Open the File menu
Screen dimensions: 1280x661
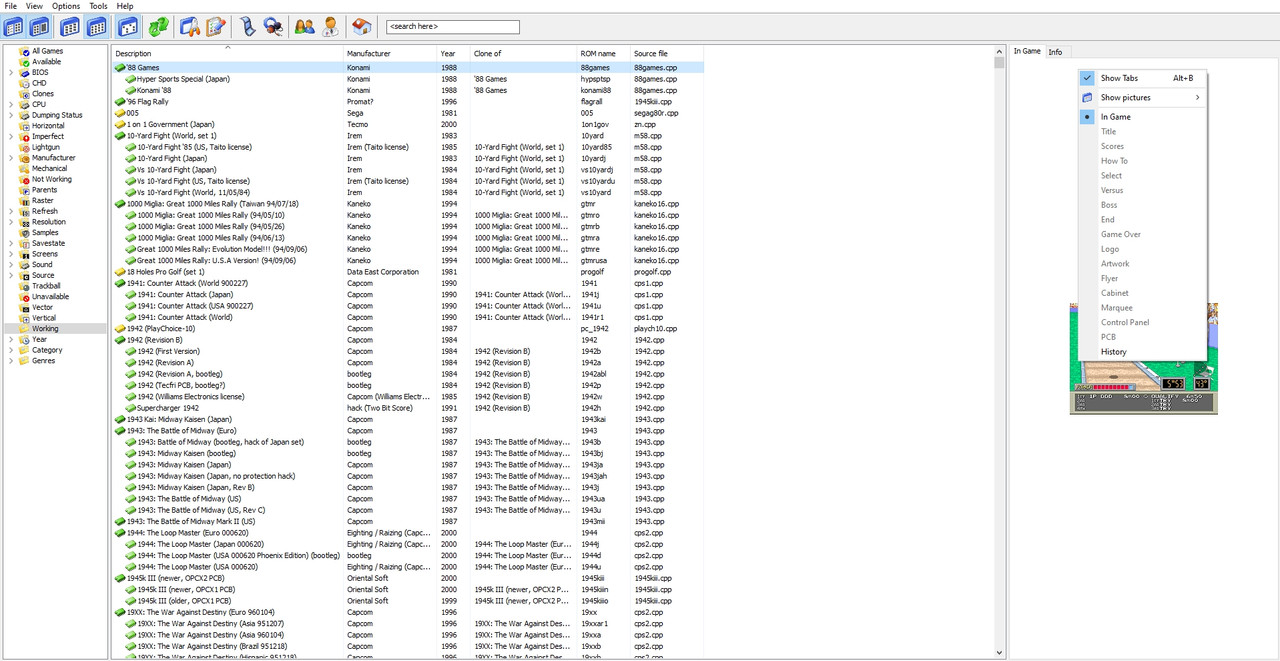click(10, 6)
